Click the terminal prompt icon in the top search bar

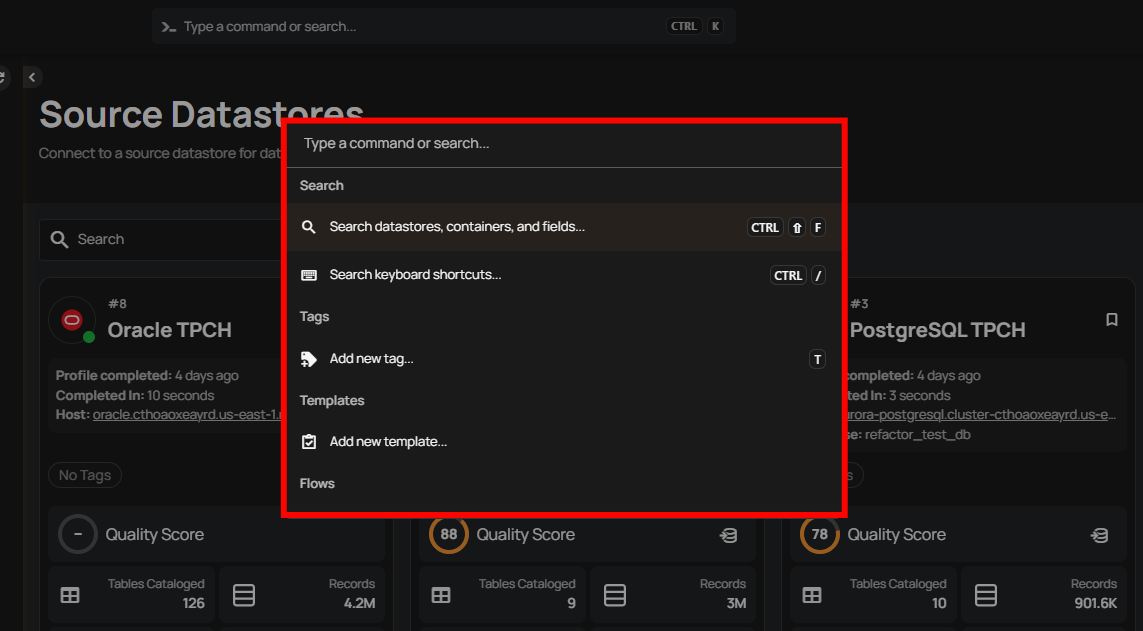tap(166, 25)
